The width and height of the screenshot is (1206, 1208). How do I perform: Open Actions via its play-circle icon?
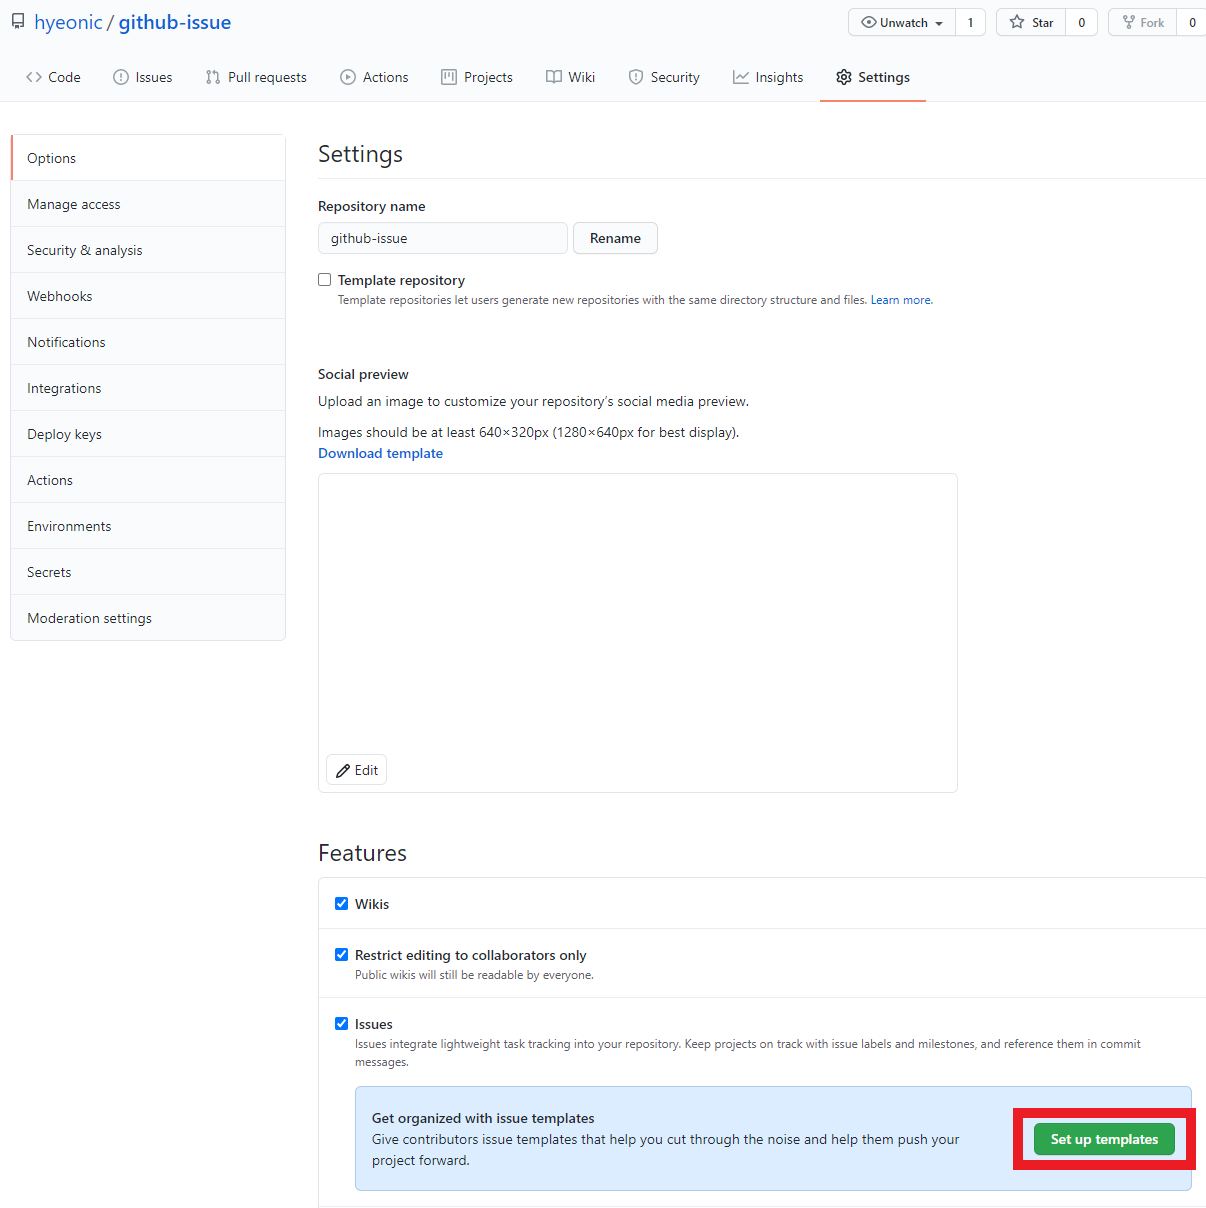347,77
